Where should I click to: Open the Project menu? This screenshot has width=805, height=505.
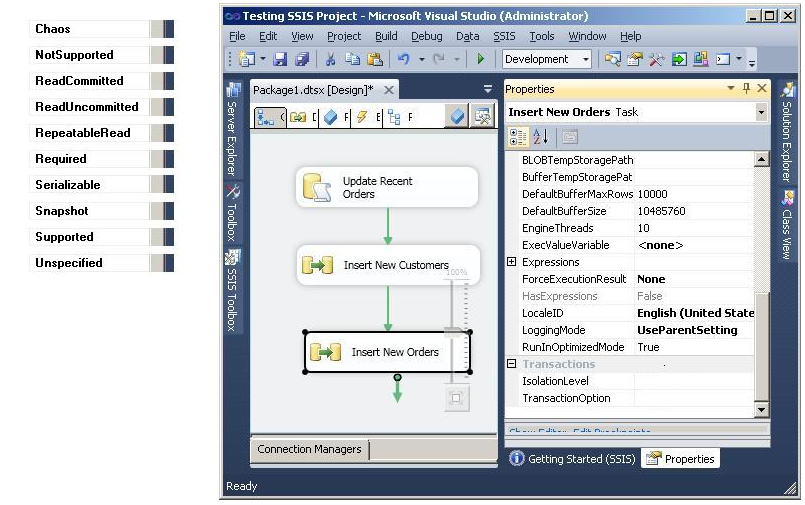[344, 36]
